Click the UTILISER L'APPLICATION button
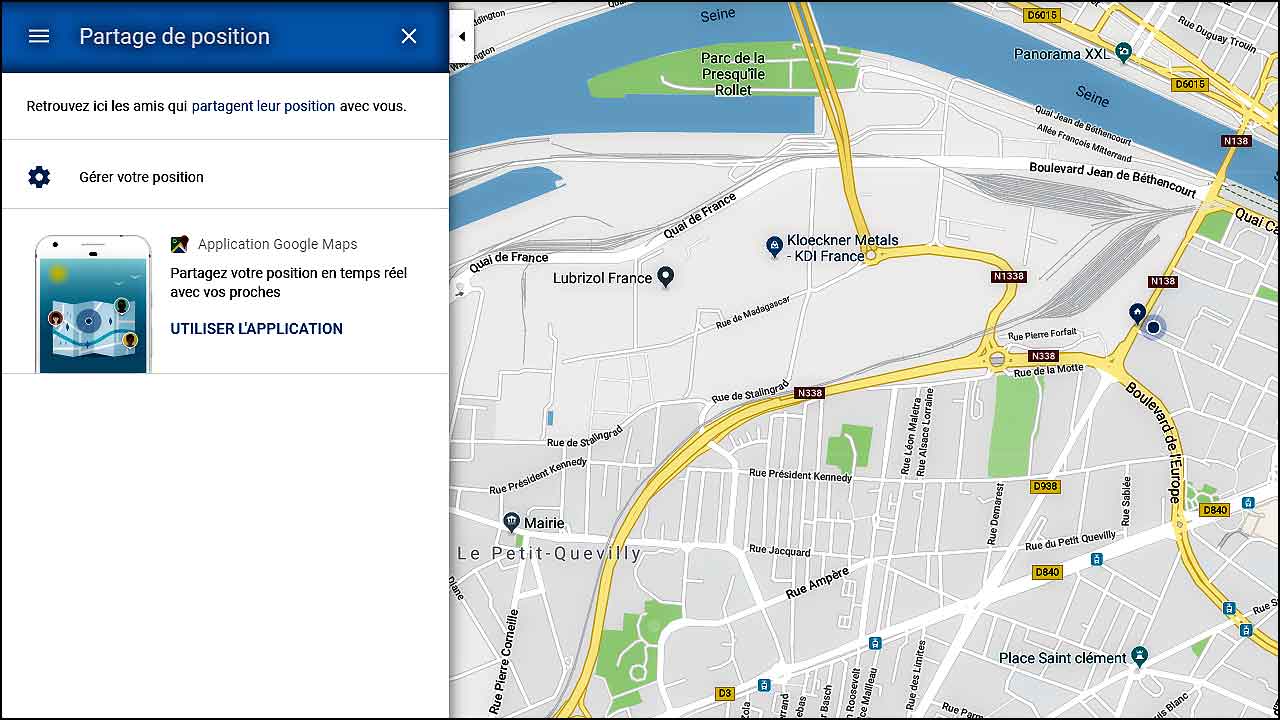 coord(256,329)
